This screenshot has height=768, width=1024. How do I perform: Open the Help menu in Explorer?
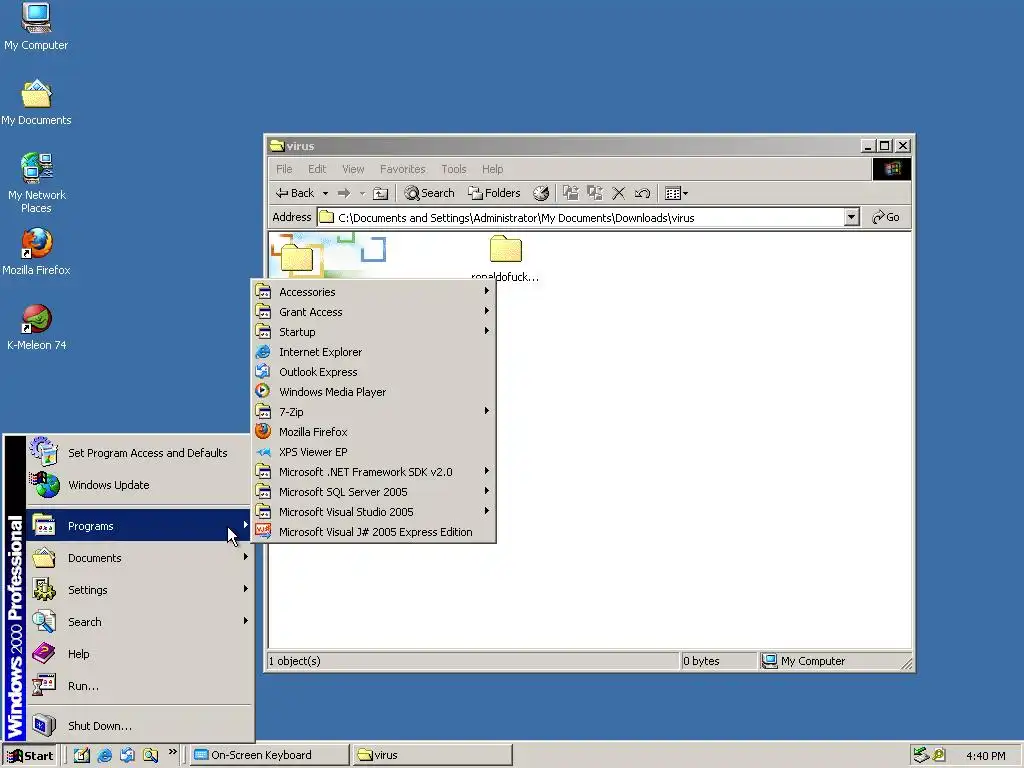point(492,169)
